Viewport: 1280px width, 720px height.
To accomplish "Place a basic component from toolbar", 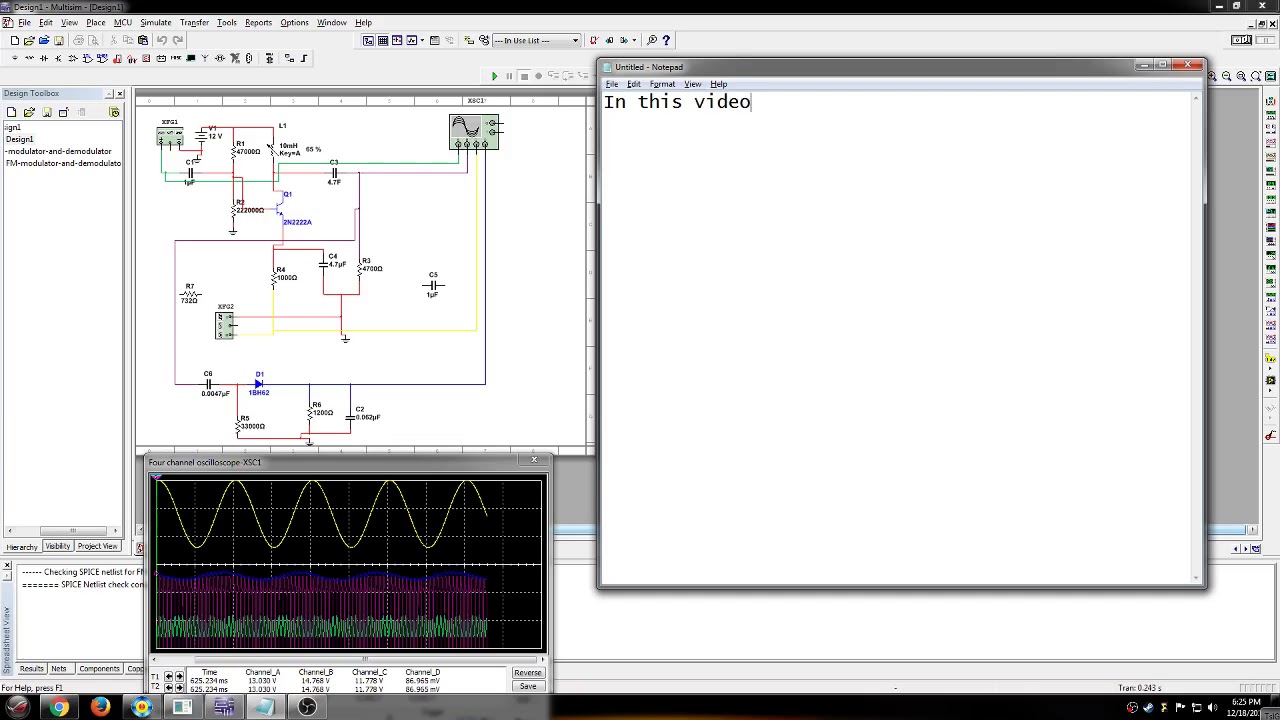I will 29,58.
